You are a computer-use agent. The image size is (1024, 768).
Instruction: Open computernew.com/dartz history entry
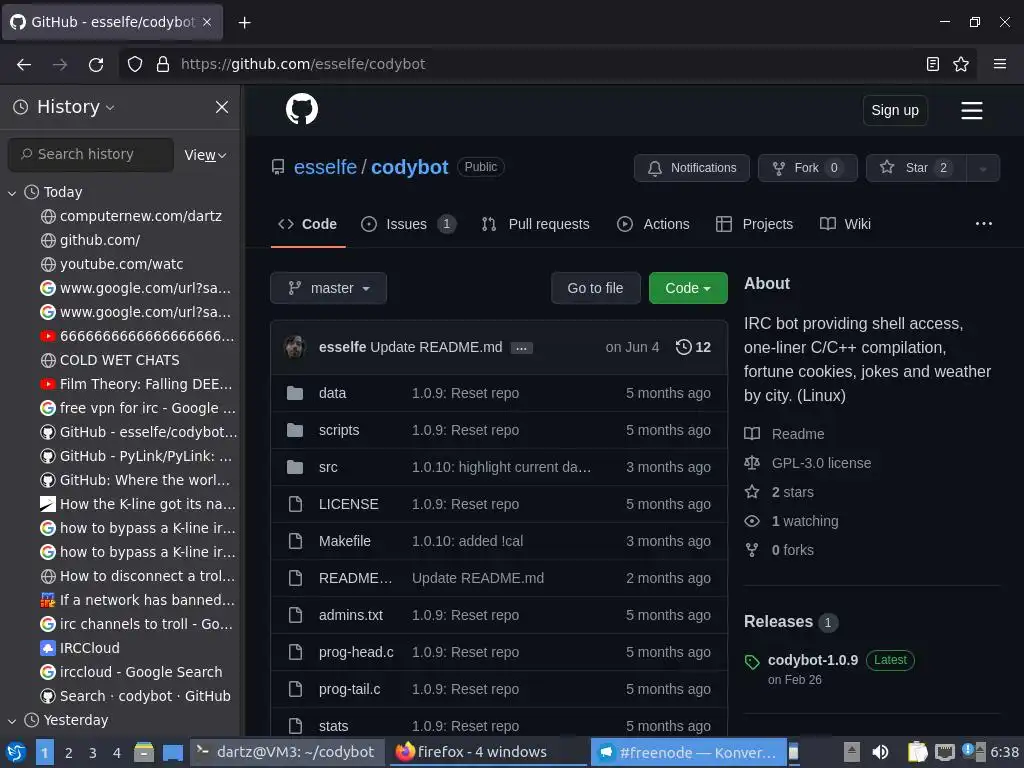coord(131,216)
